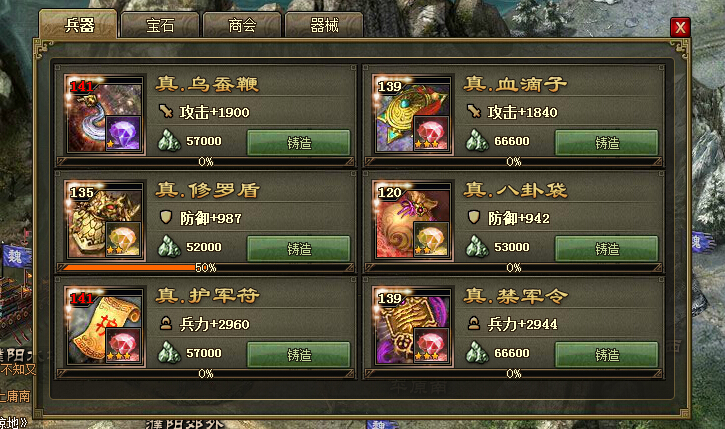Click the 真.禁军令 token item icon
The image size is (725, 429).
[412, 327]
